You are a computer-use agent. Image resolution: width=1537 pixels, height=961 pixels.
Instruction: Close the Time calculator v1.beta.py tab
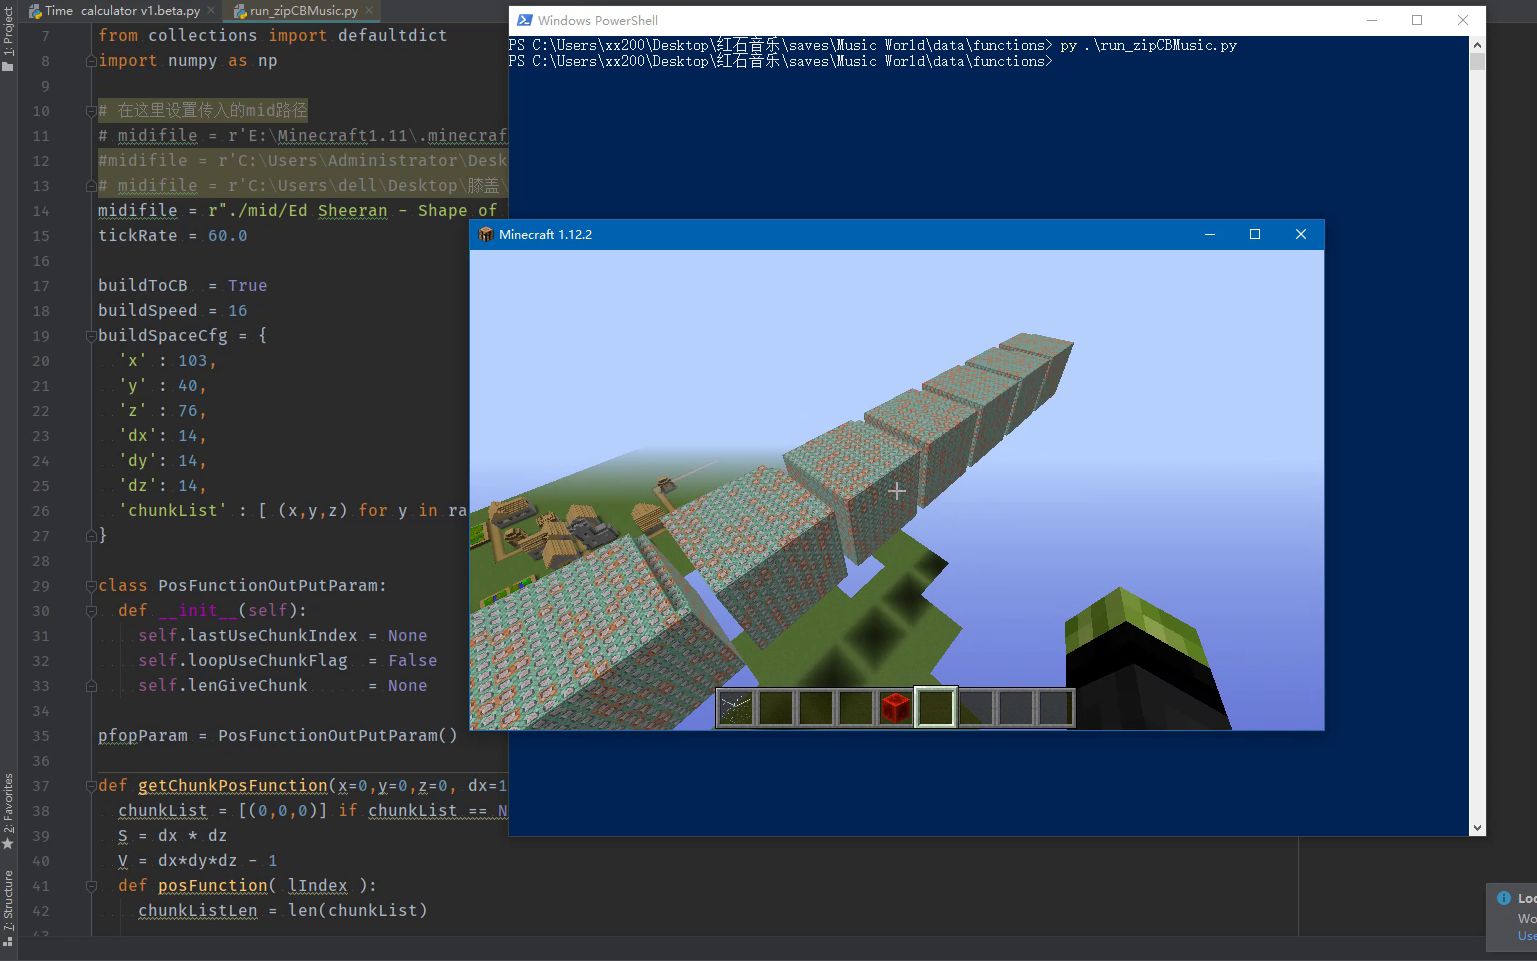pos(212,11)
